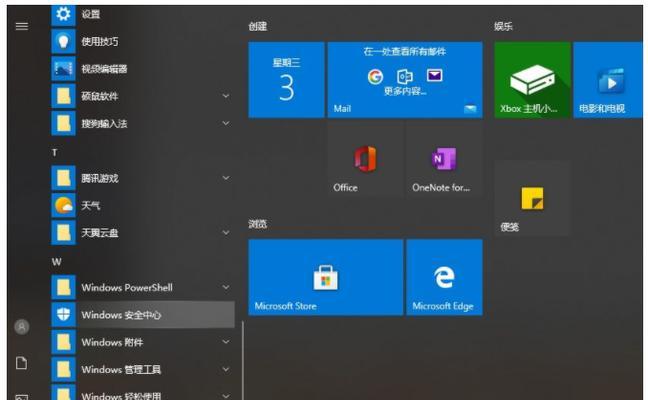The image size is (648, 400).
Task: Open the 便笺 sticky notes tile
Action: pos(532,199)
